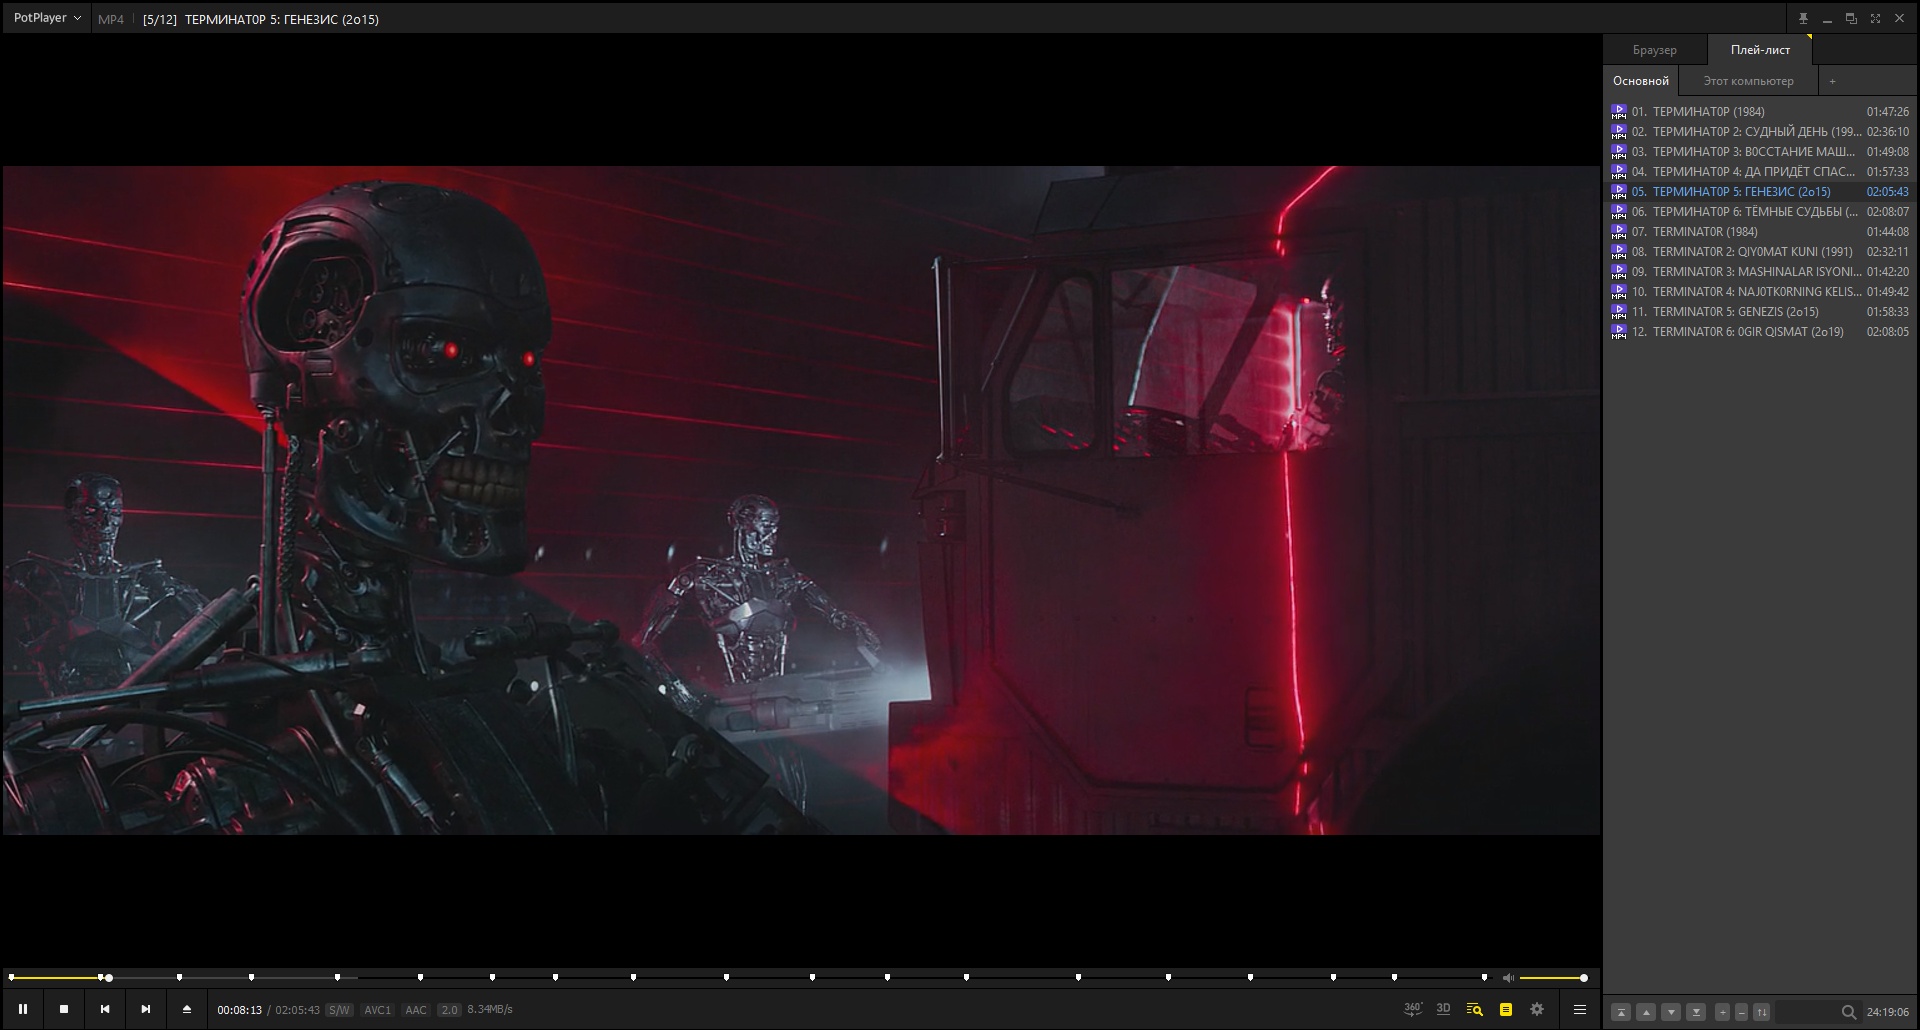Image resolution: width=1920 pixels, height=1030 pixels.
Task: Select TERMINATOR 5: GENEZIS (2o15) entry
Action: click(x=1760, y=312)
